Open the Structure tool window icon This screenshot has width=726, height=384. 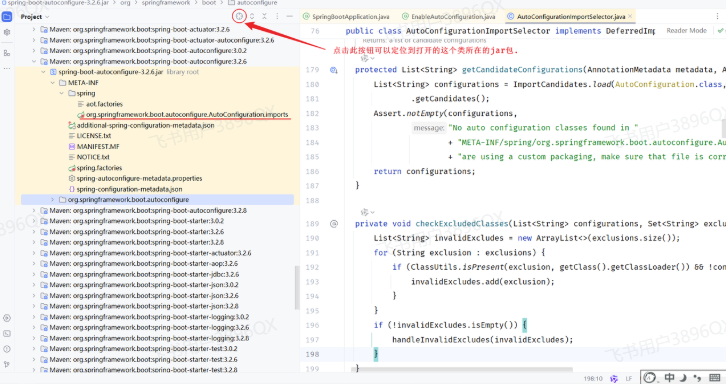pyautogui.click(x=7, y=53)
